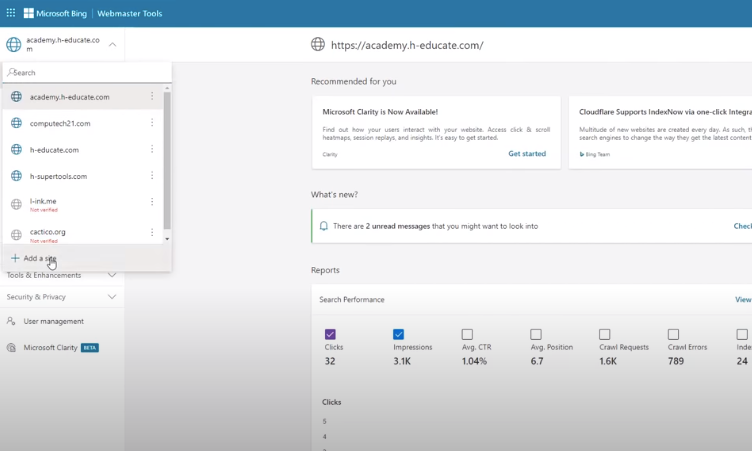752x451 pixels.
Task: Click the User management icon
Action: [x=12, y=321]
